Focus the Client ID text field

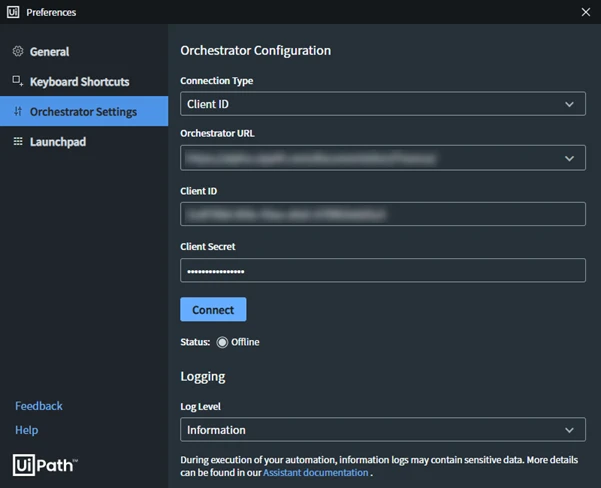[383, 214]
